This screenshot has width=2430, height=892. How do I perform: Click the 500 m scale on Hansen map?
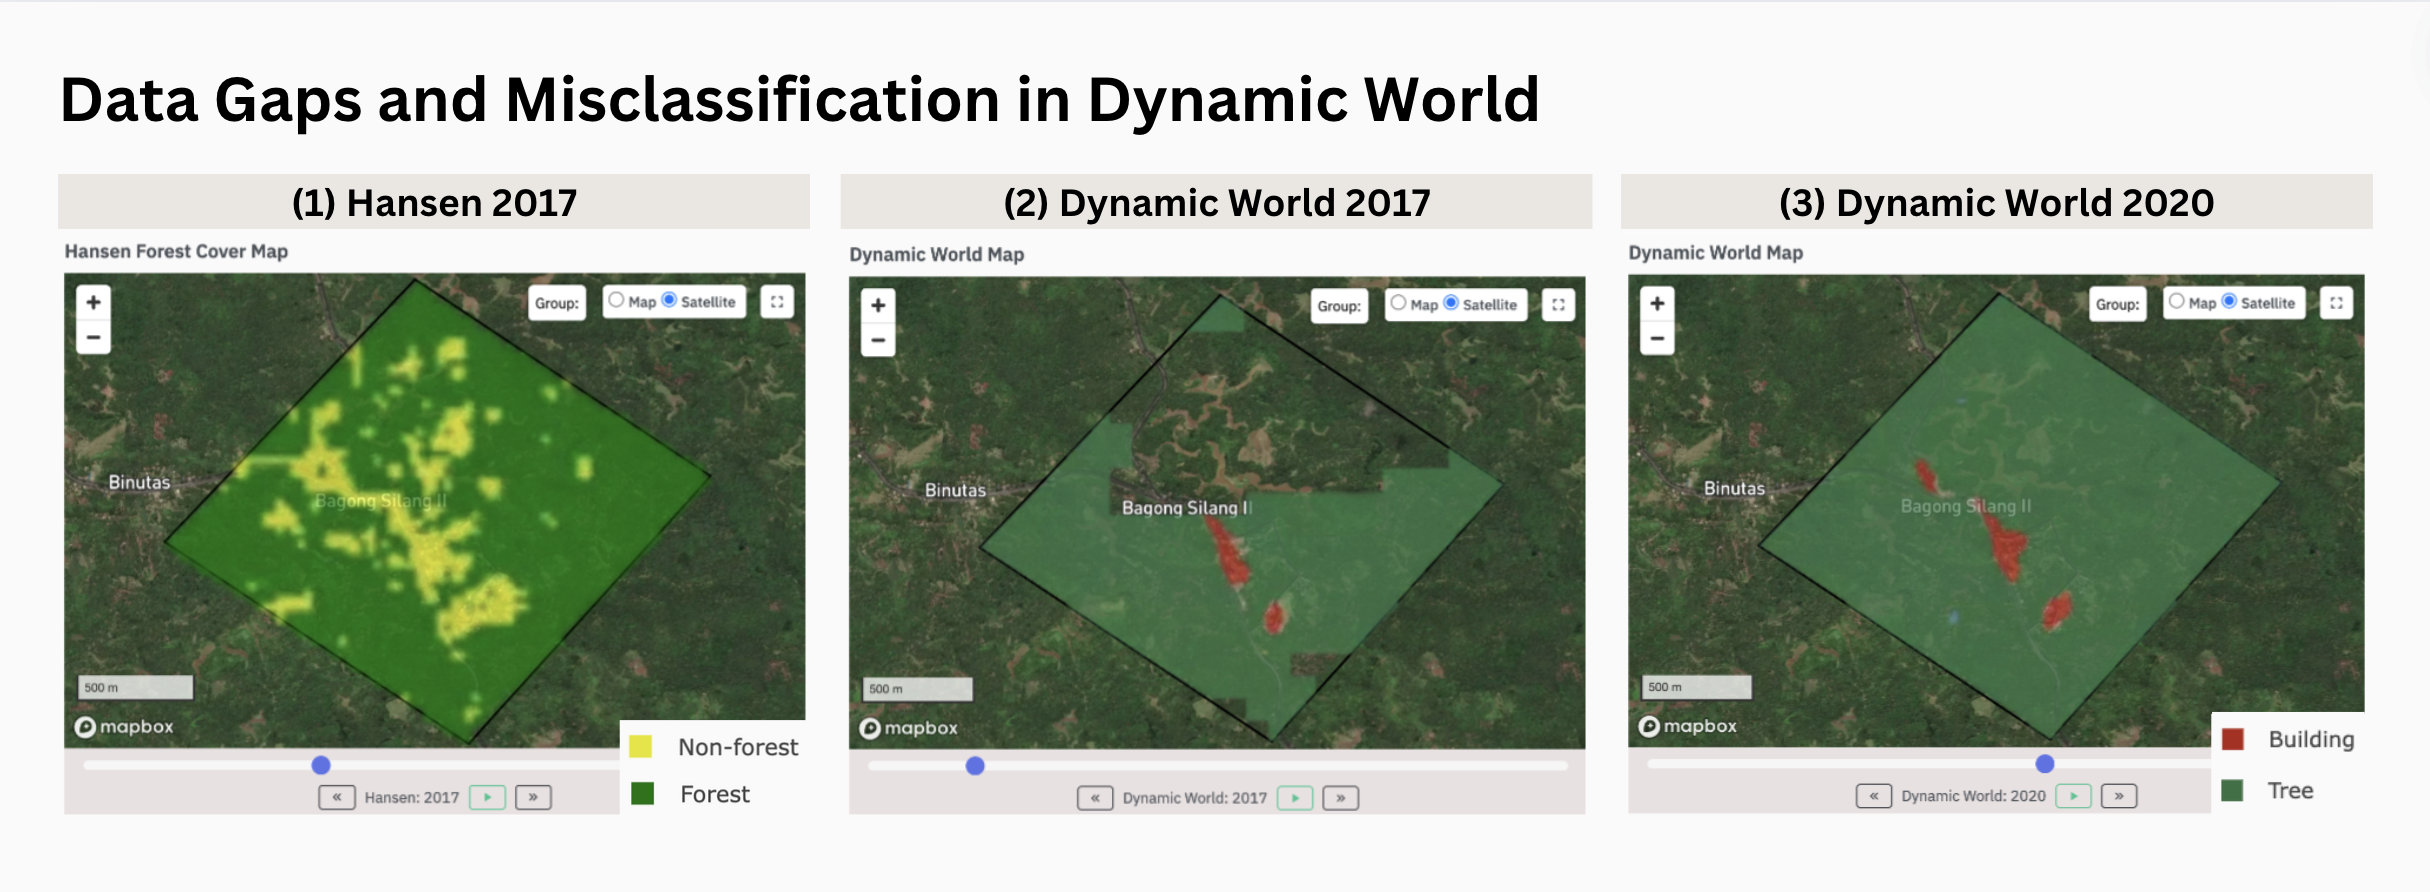[135, 687]
